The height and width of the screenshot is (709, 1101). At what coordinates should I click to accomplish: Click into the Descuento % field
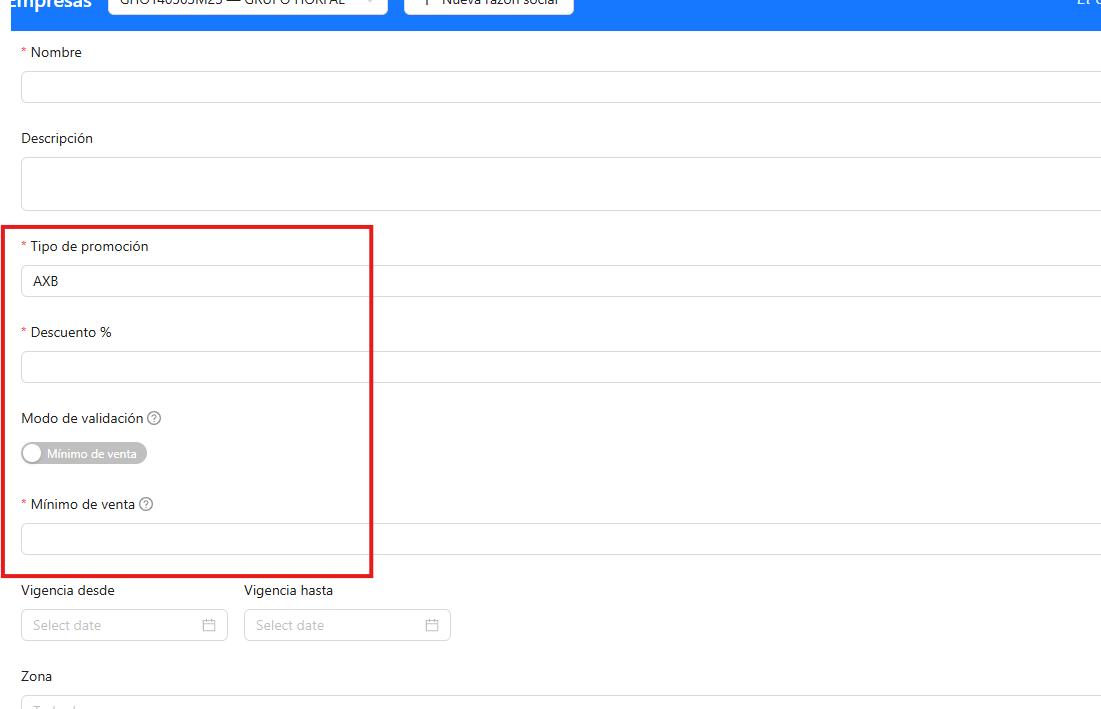[561, 367]
